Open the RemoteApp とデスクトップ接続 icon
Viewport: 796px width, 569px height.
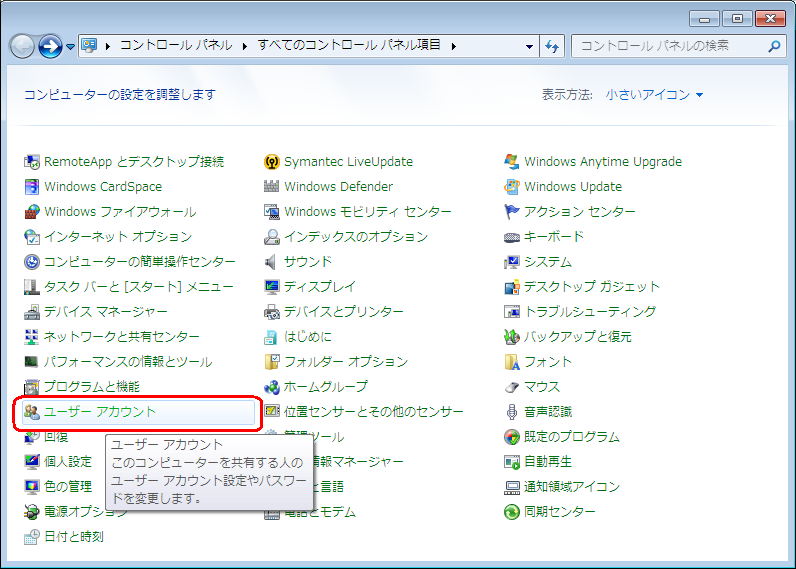click(x=31, y=162)
